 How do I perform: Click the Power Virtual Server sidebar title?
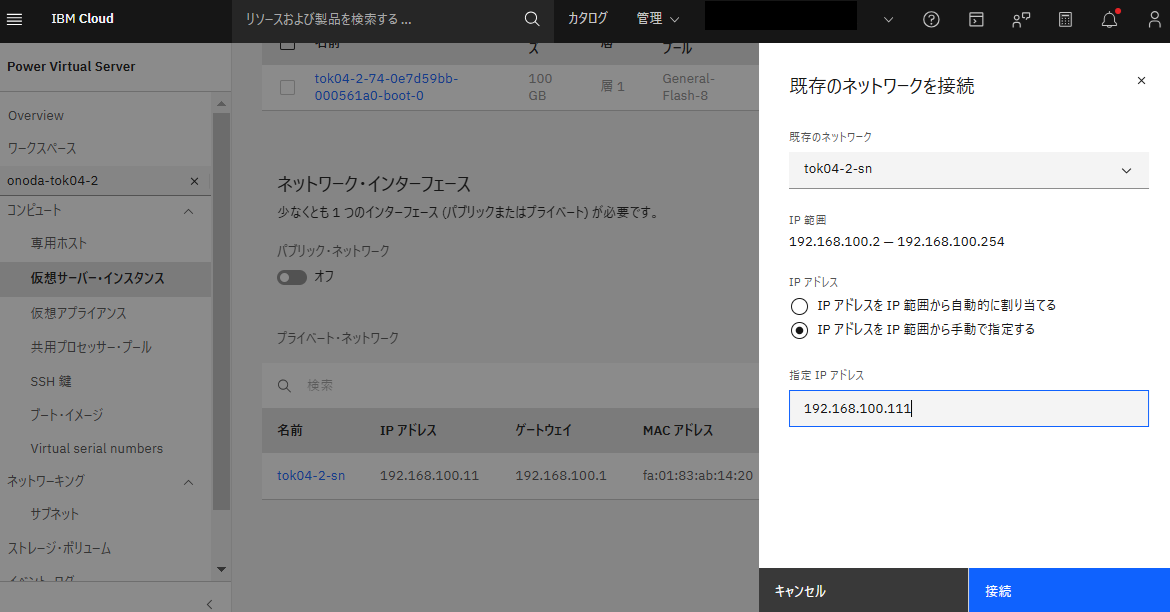[72, 66]
